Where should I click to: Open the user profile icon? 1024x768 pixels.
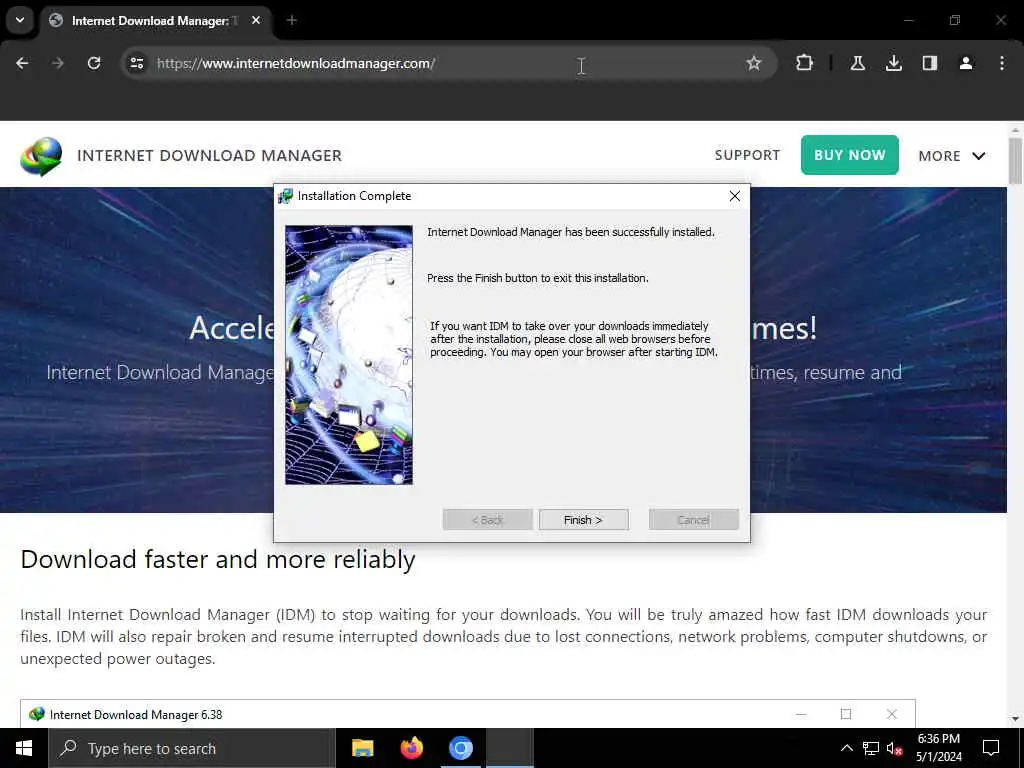[x=965, y=63]
